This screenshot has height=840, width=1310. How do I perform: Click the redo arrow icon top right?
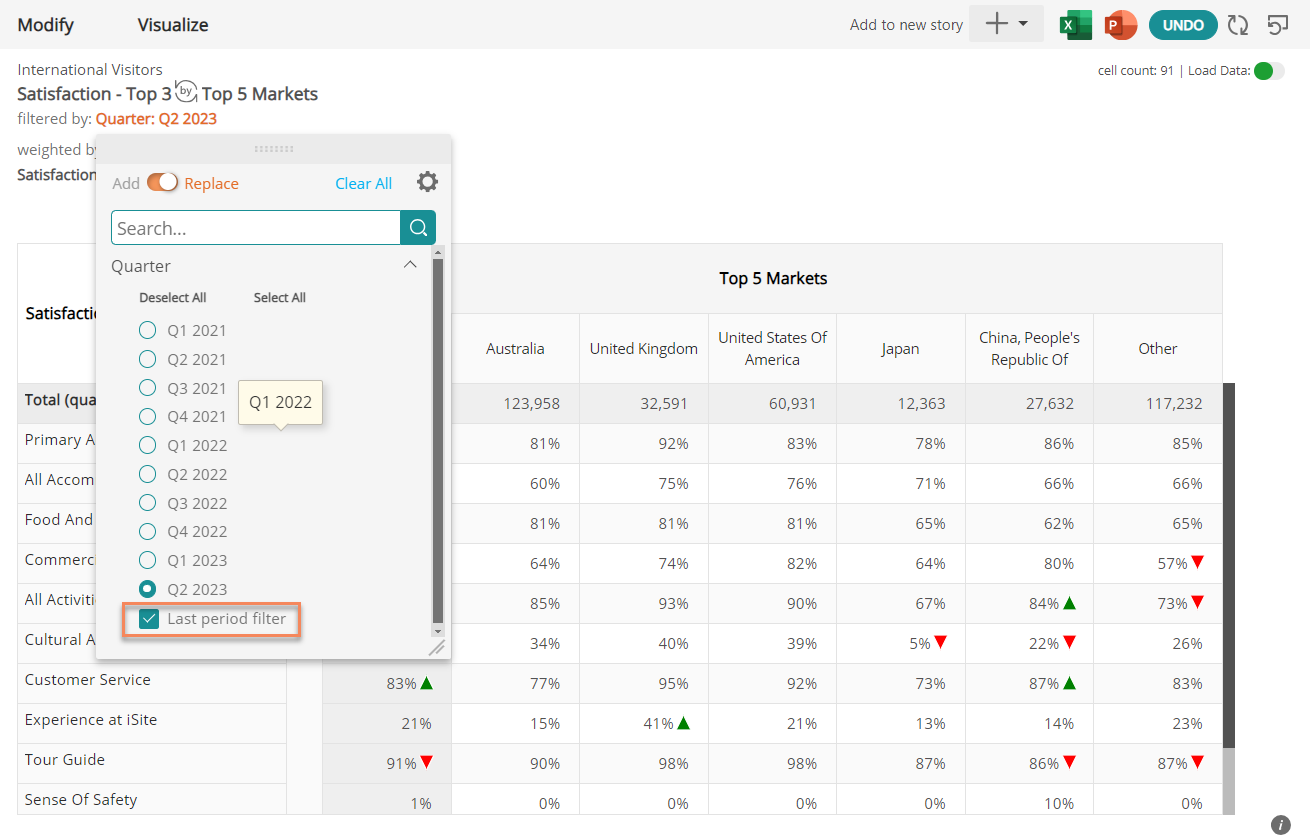point(1278,25)
